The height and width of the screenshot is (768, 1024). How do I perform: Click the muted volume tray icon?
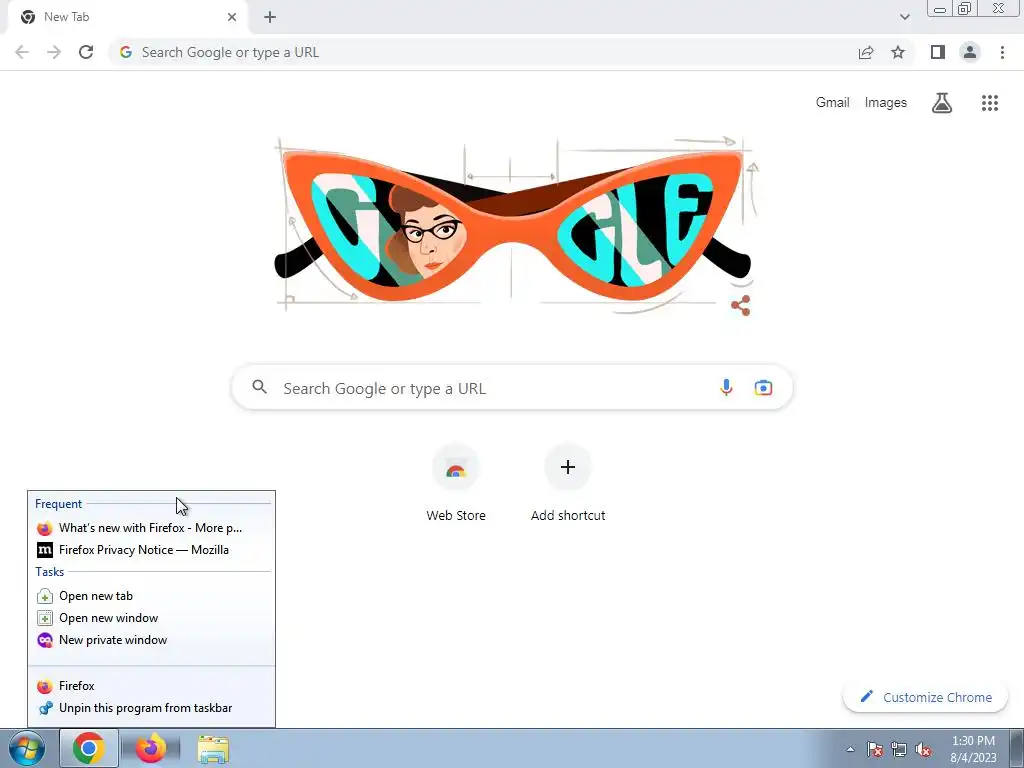click(x=923, y=749)
